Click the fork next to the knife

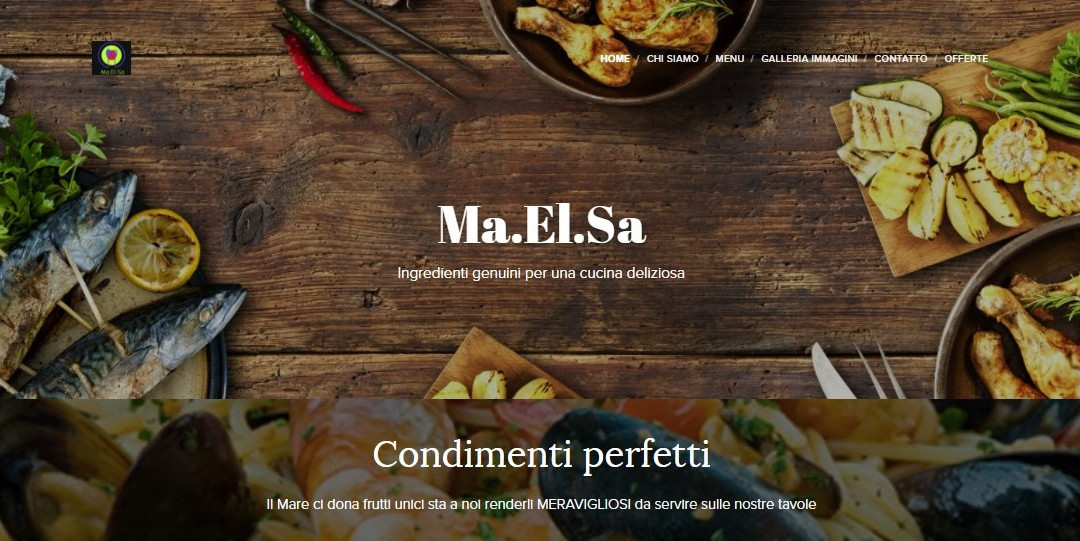click(x=882, y=369)
